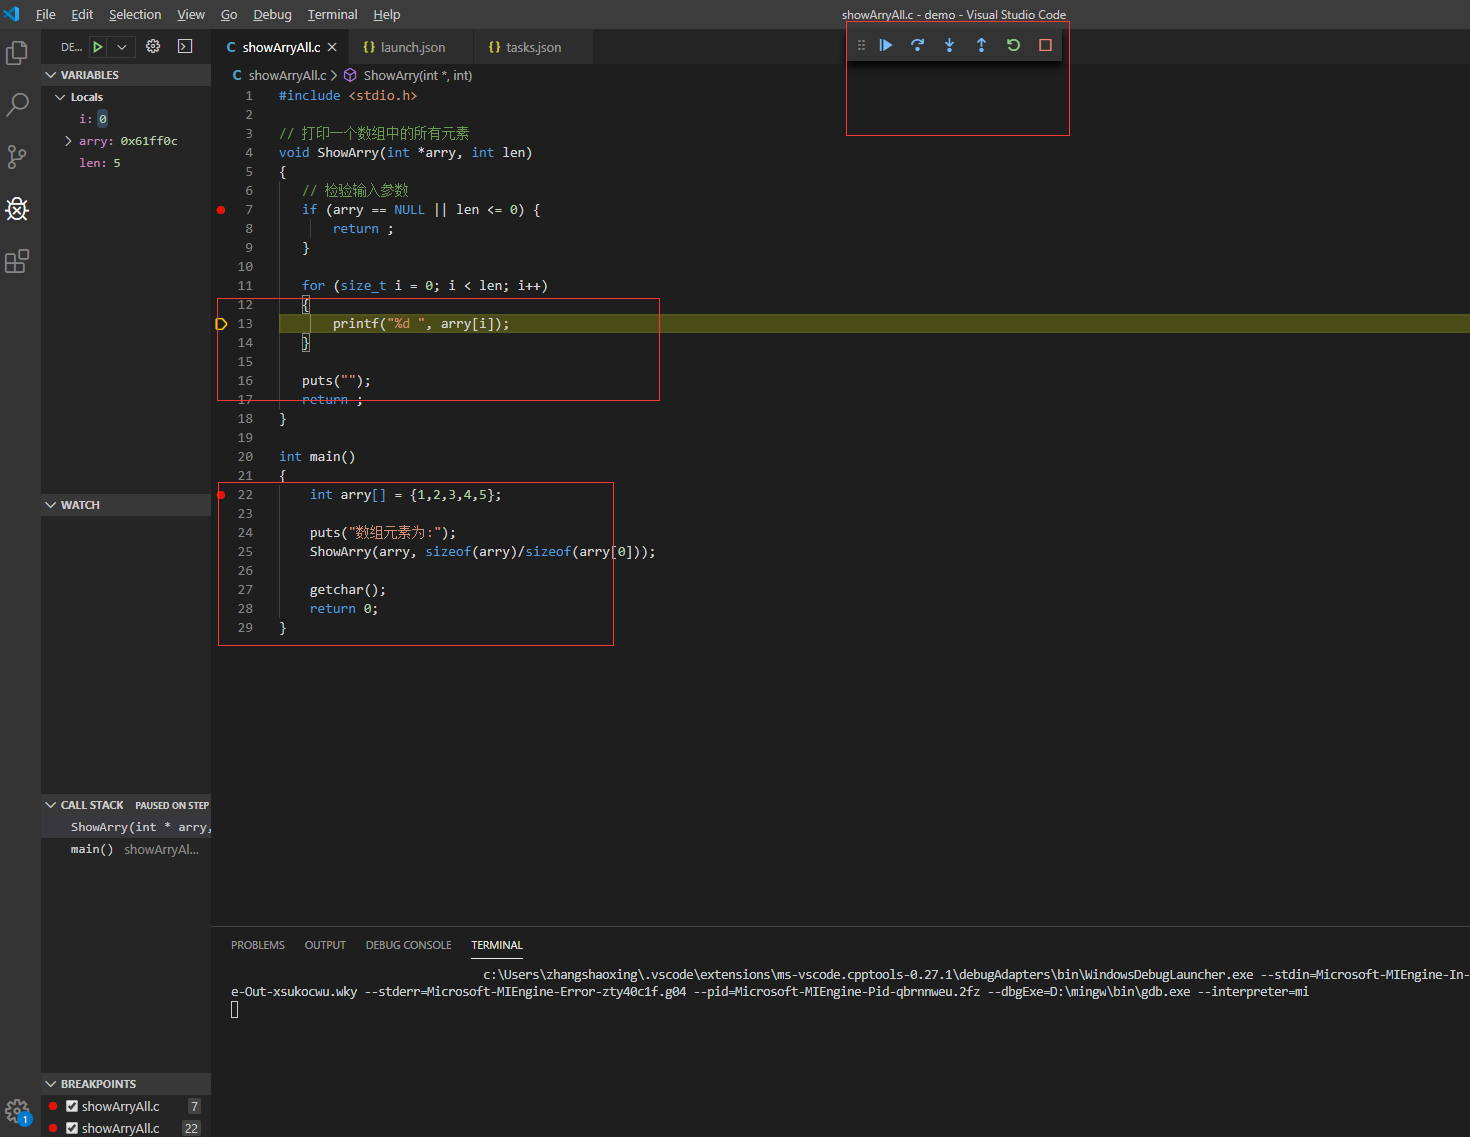The height and width of the screenshot is (1137, 1470).
Task: Toggle the breakpoint dot on line 7
Action: click(x=221, y=210)
